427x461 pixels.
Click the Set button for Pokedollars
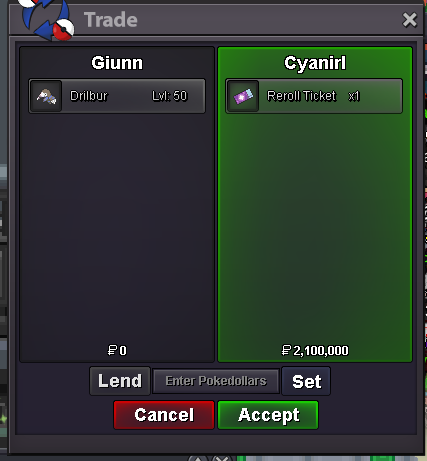click(x=306, y=381)
